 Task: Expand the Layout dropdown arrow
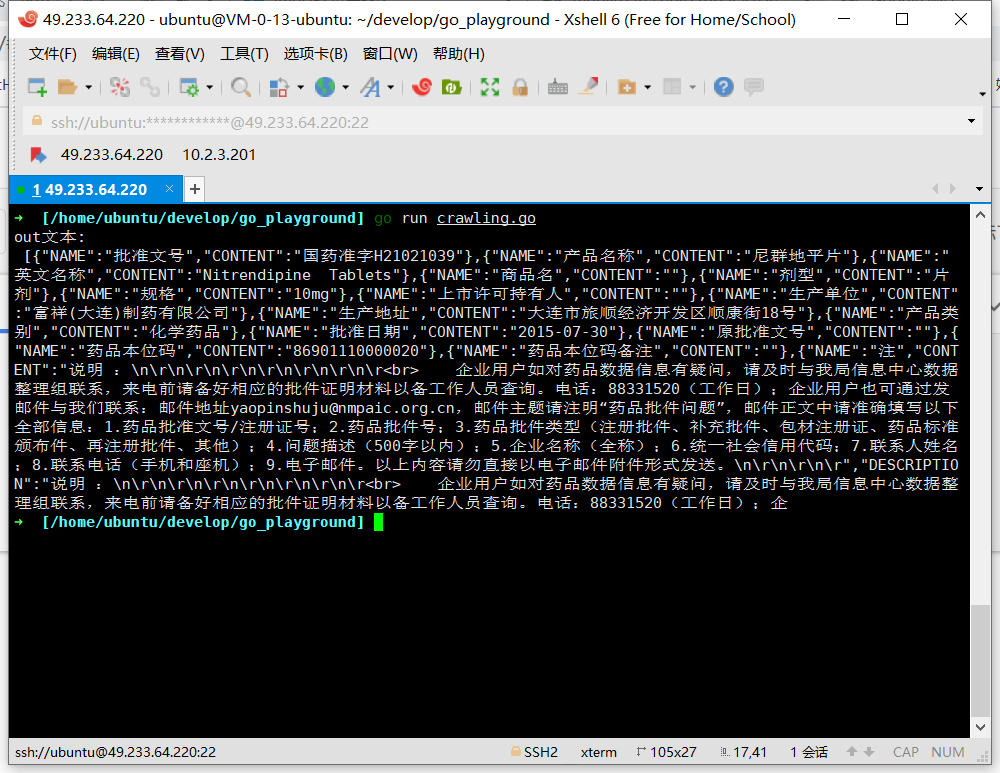pyautogui.click(x=693, y=87)
